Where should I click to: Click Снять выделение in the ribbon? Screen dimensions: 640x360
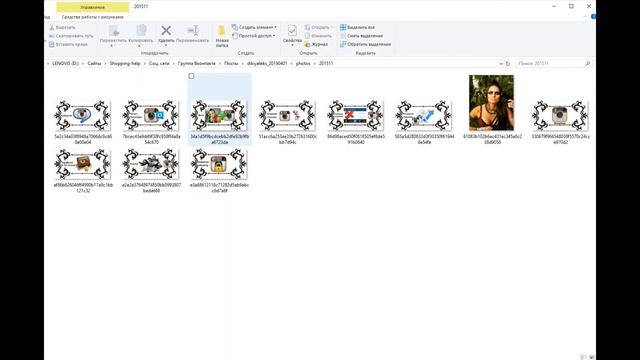361,36
